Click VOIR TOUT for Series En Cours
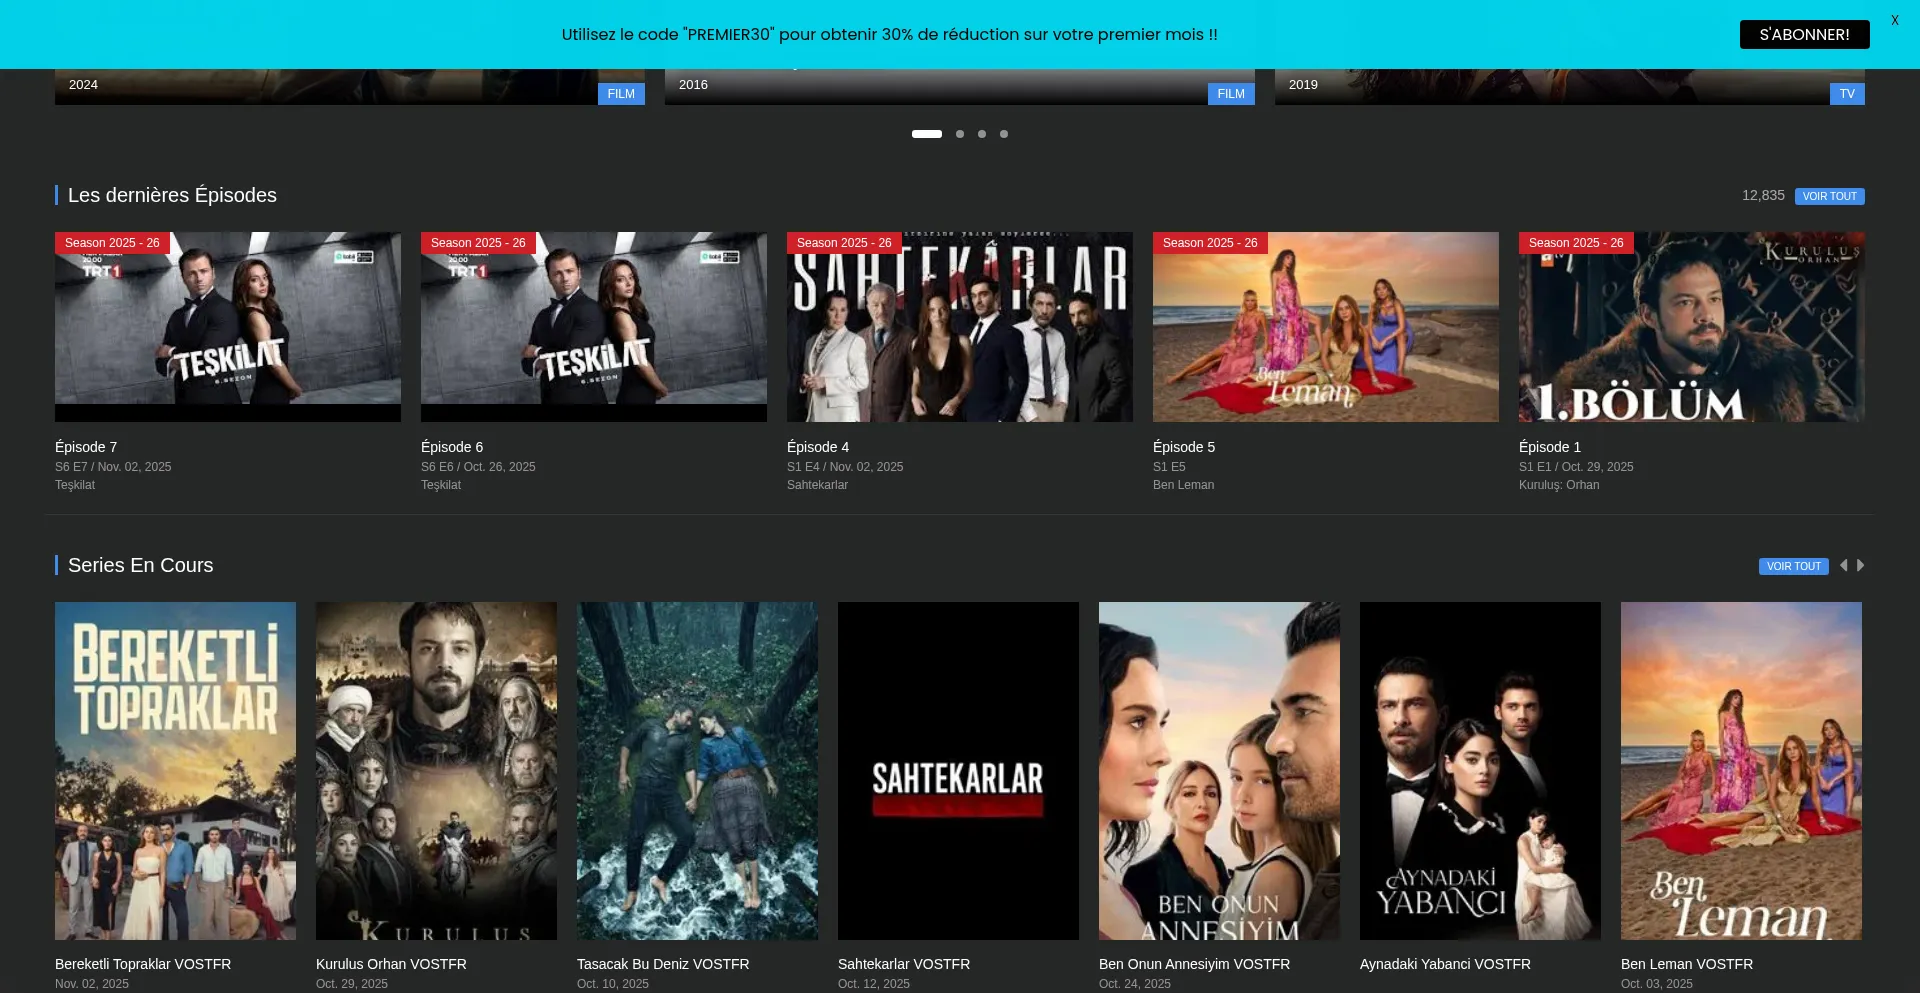Image resolution: width=1920 pixels, height=993 pixels. point(1793,566)
